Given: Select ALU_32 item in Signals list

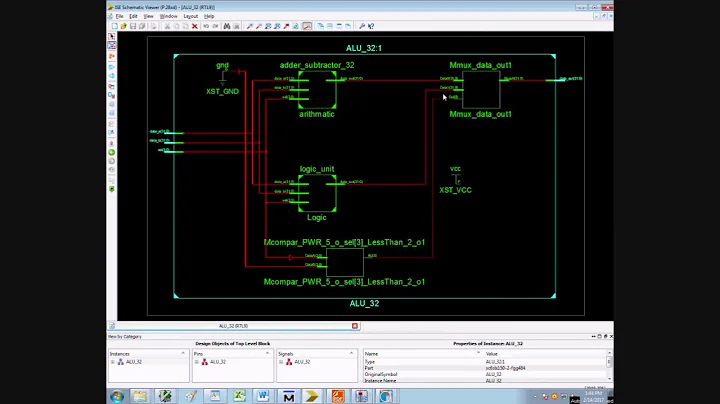Looking at the screenshot, I should 302,362.
